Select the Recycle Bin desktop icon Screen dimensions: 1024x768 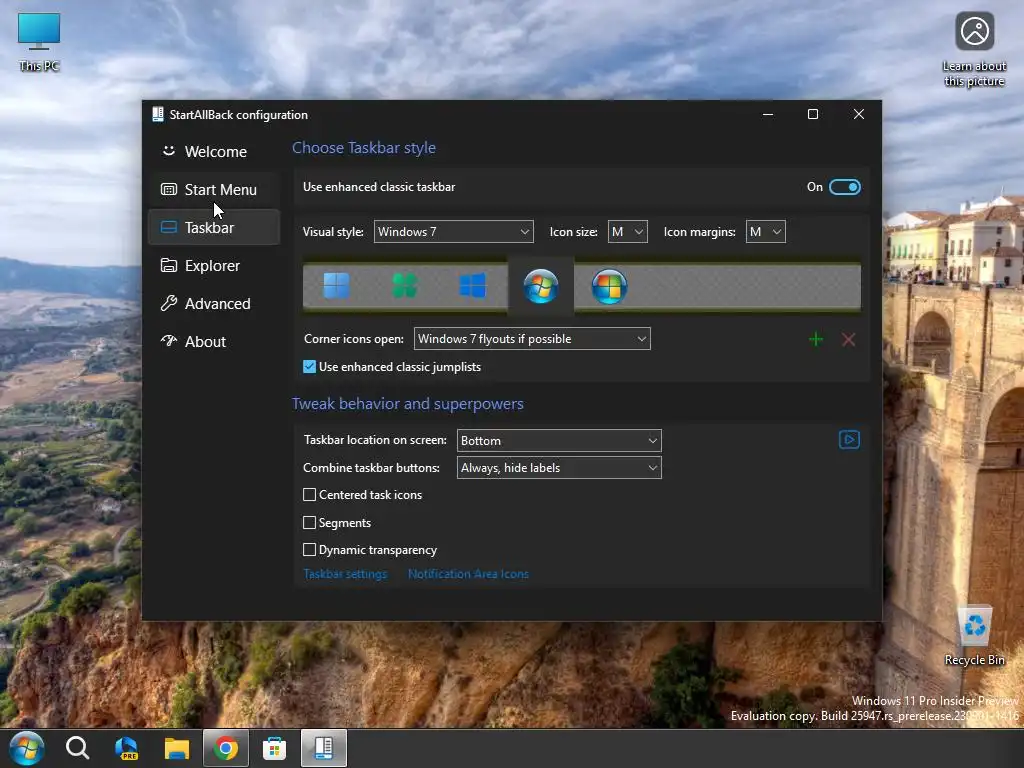pyautogui.click(x=974, y=636)
